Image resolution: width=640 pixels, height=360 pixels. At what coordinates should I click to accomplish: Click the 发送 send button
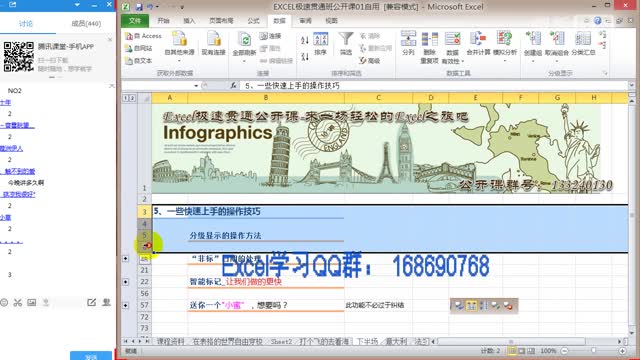[91, 356]
